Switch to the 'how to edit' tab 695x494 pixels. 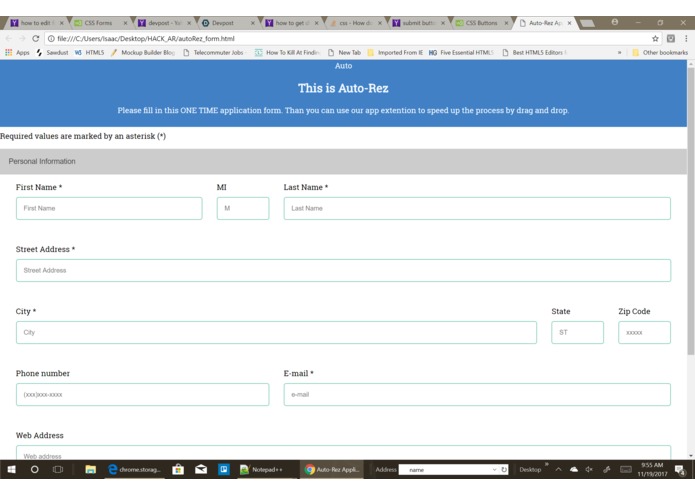(x=37, y=23)
